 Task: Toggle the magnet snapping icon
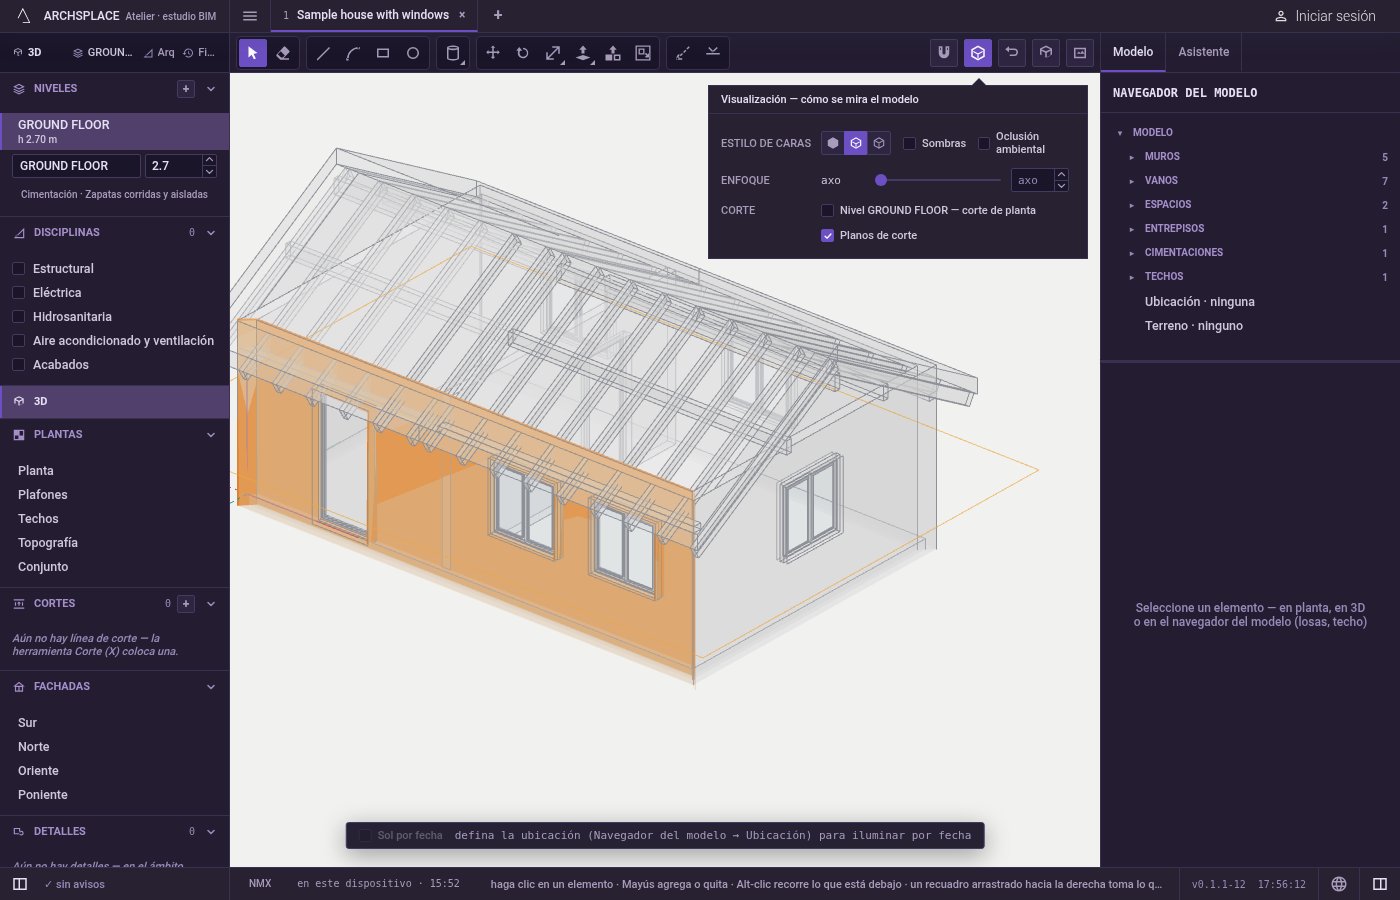944,53
